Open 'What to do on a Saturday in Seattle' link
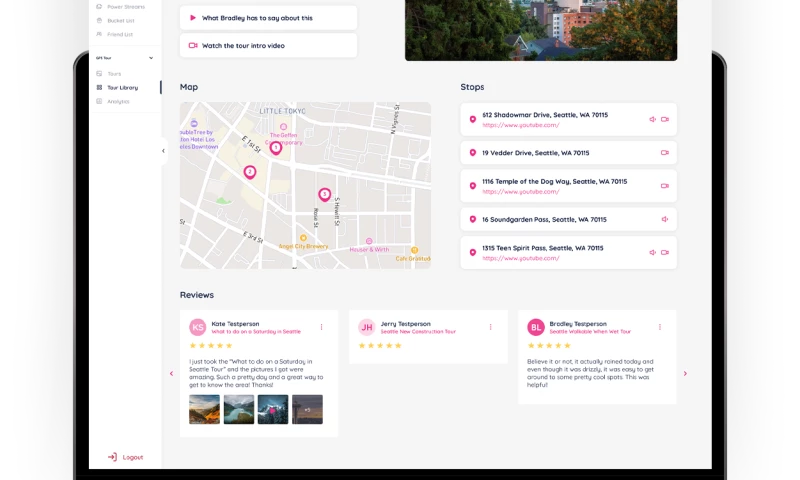This screenshot has width=800, height=480. (256, 332)
